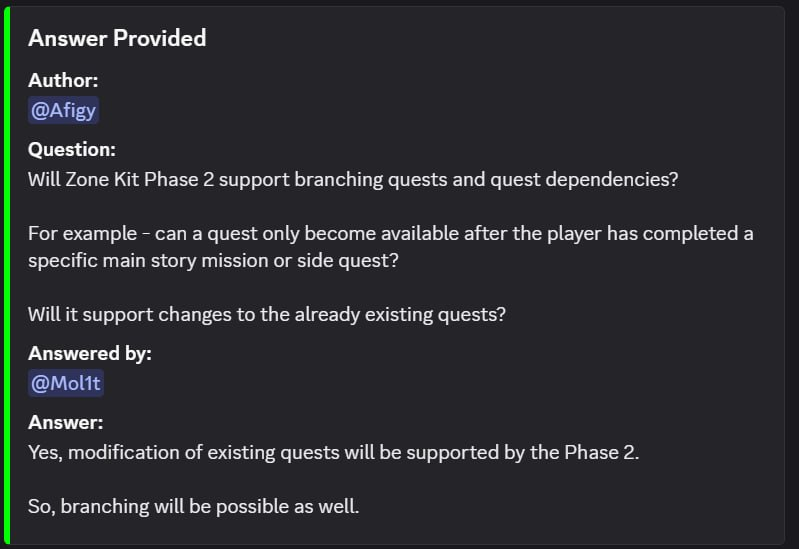Screen dimensions: 799x549
Task: Click the Zone Kit Phase 2 question line
Action: (x=353, y=179)
